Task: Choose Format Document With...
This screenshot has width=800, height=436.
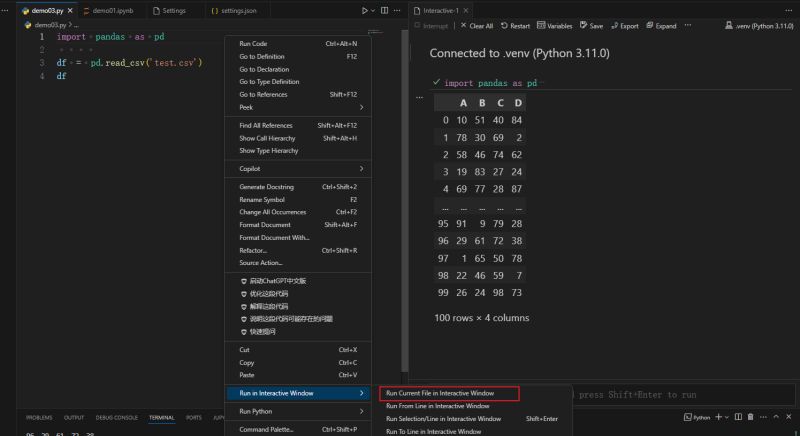Action: [298, 238]
